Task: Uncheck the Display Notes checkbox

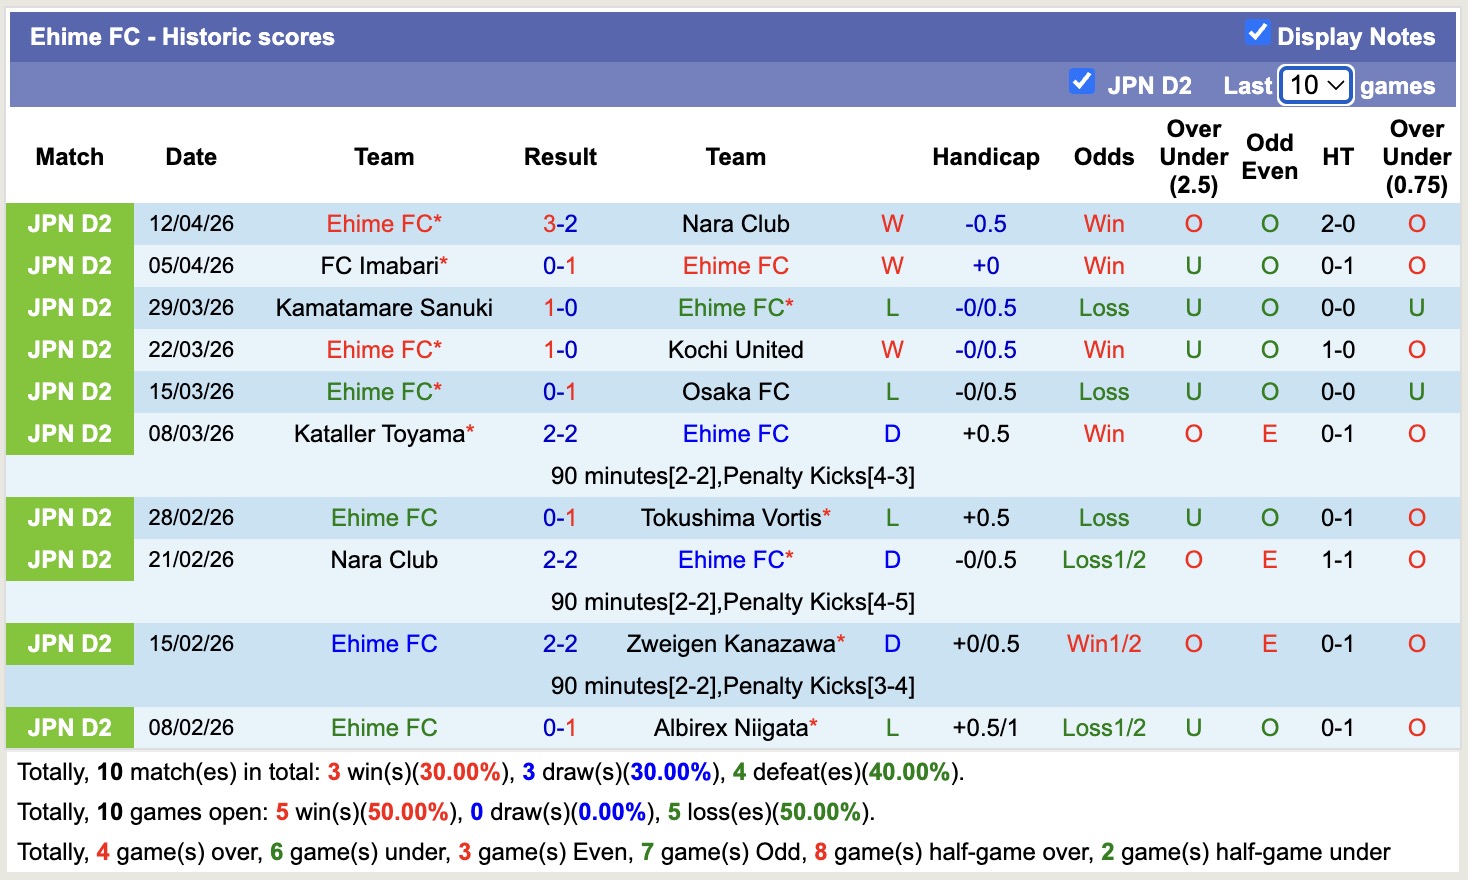Action: (1256, 33)
